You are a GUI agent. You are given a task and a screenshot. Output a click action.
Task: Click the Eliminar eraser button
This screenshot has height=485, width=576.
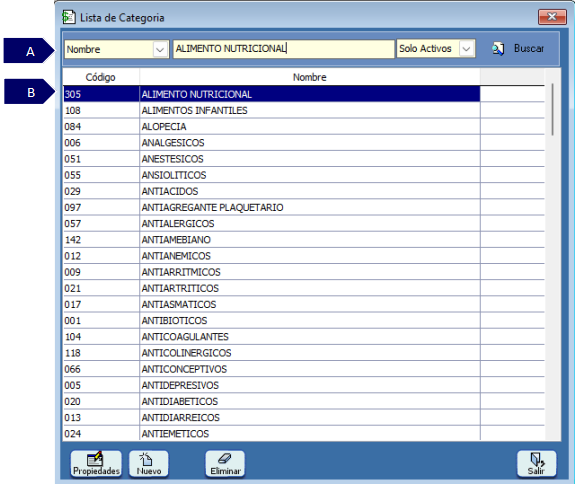pos(225,464)
